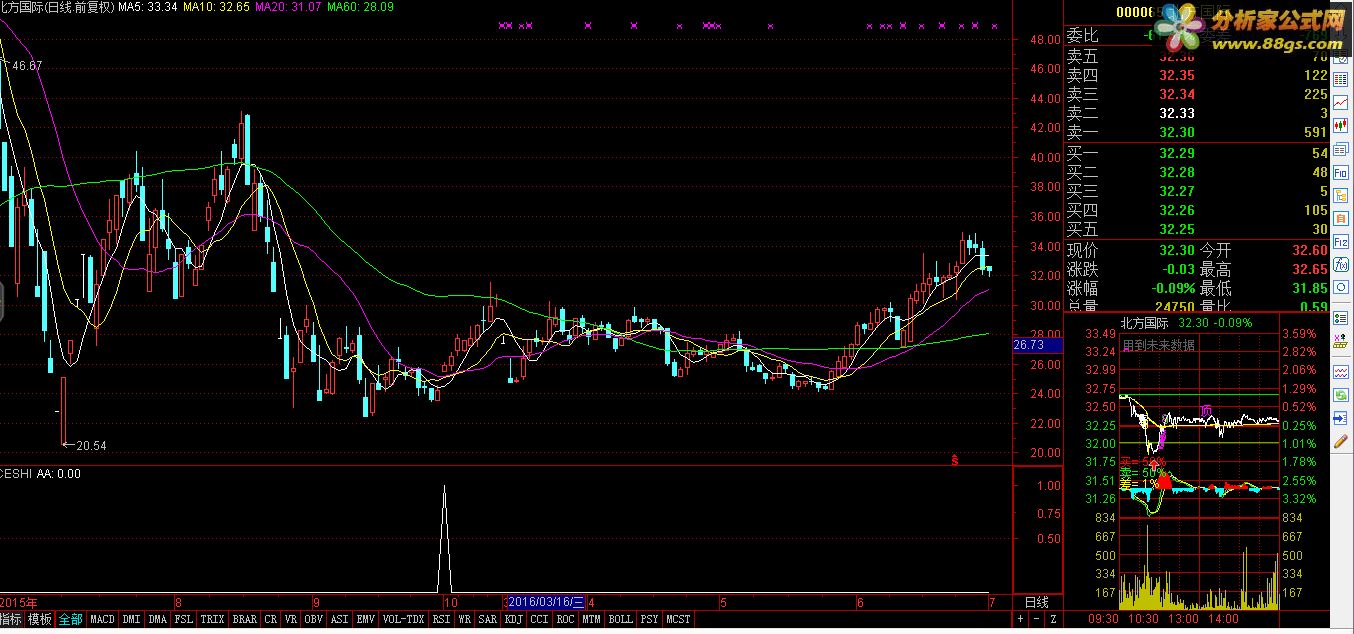Select the TRIX indicator tab
Viewport: 1354px width, 634px height.
click(x=212, y=619)
